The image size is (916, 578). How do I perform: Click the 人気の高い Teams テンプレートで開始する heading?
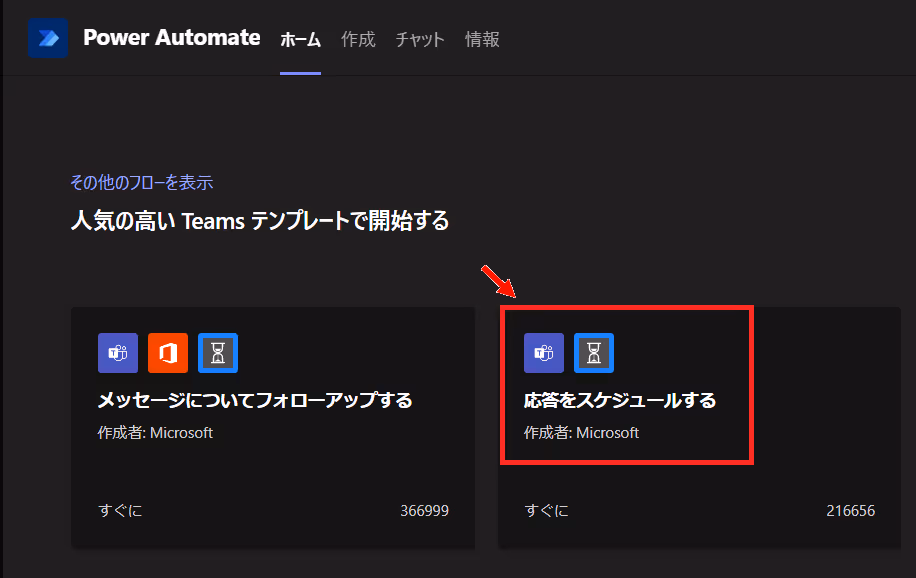(x=260, y=221)
